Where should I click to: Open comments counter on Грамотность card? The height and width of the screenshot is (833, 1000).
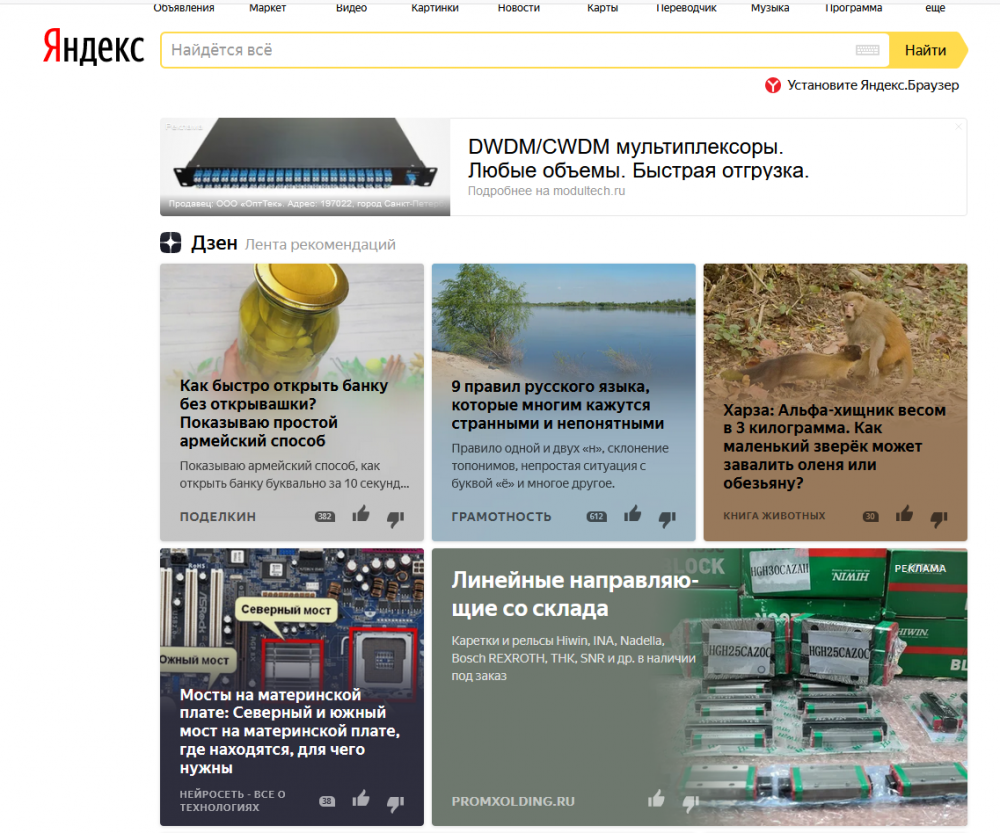click(597, 517)
